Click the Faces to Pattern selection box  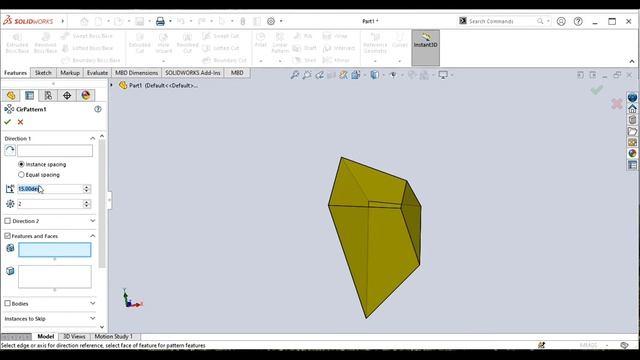55,277
